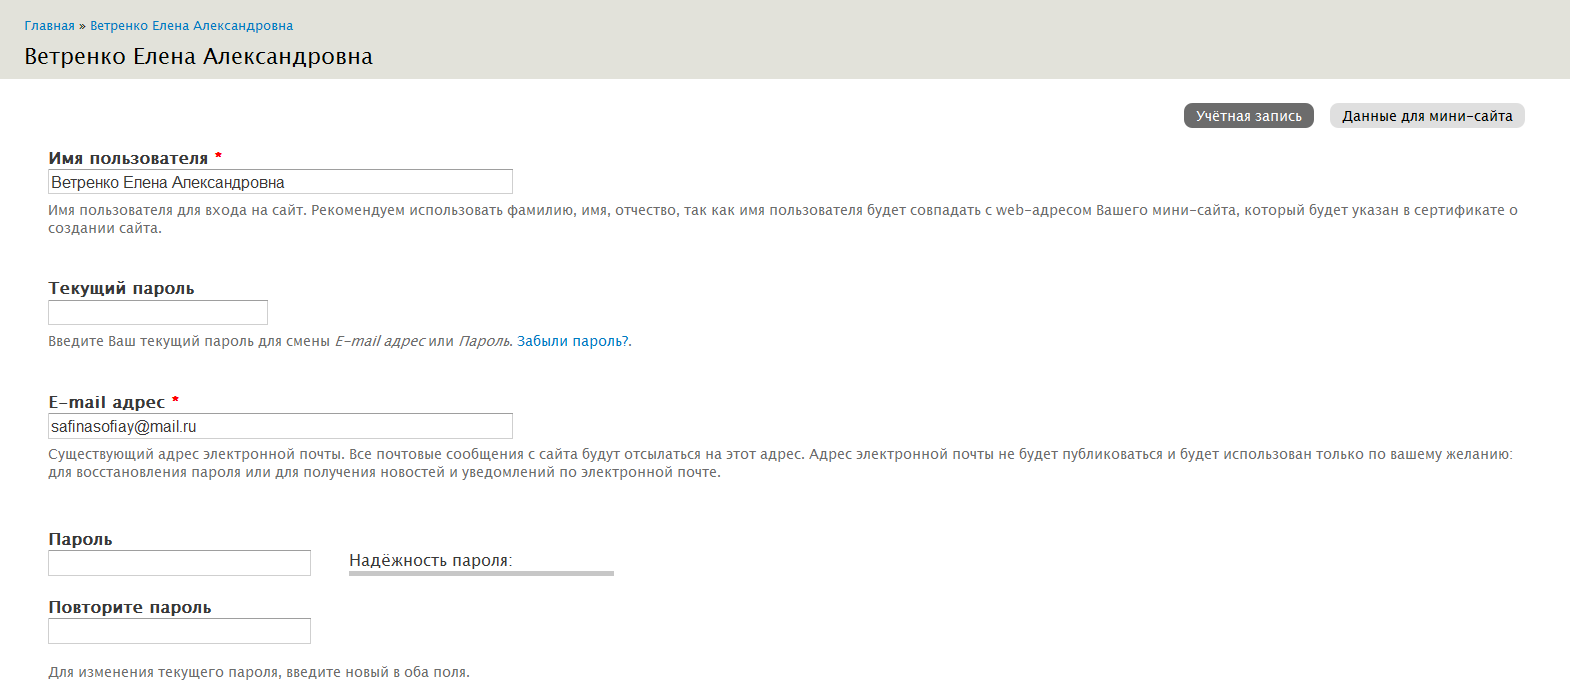Follow the Забыли пароль? link
This screenshot has width=1570, height=692.
click(x=573, y=341)
